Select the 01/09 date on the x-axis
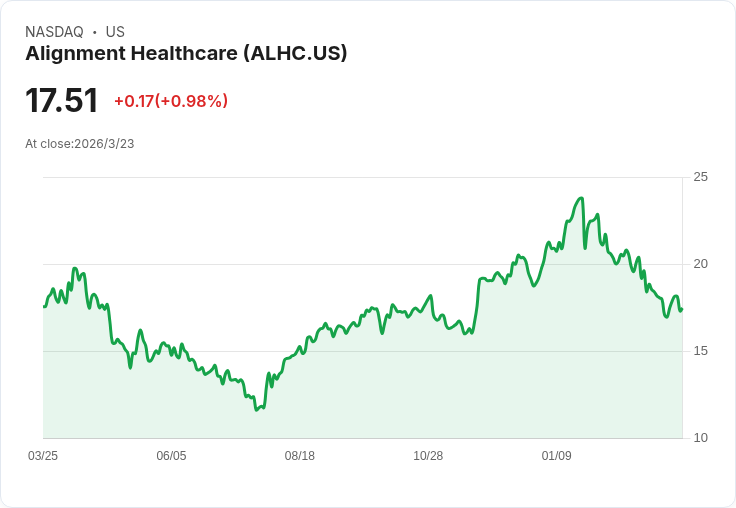The height and width of the screenshot is (508, 736). tap(557, 456)
